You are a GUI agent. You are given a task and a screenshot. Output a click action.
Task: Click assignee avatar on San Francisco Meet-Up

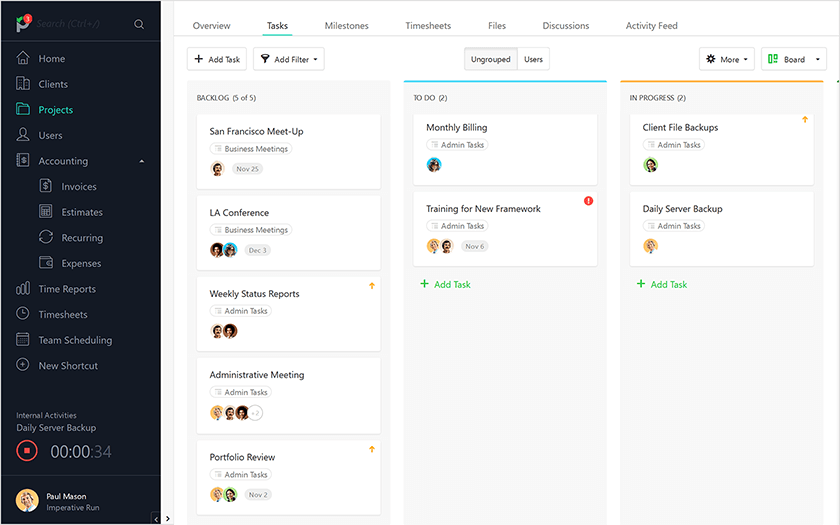(217, 169)
